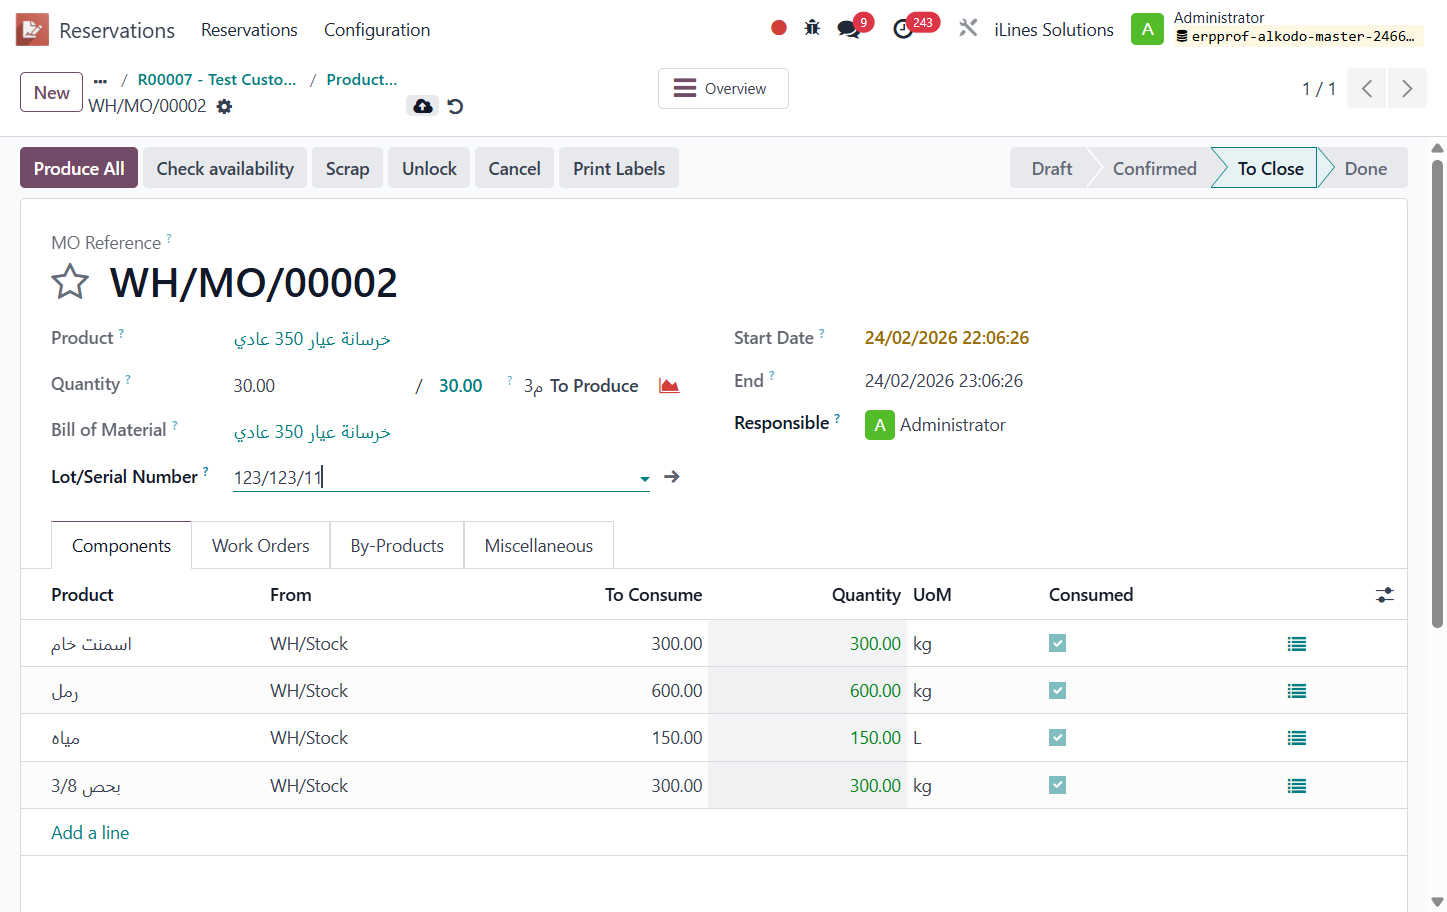Open the Reservations menu item

[x=249, y=30]
